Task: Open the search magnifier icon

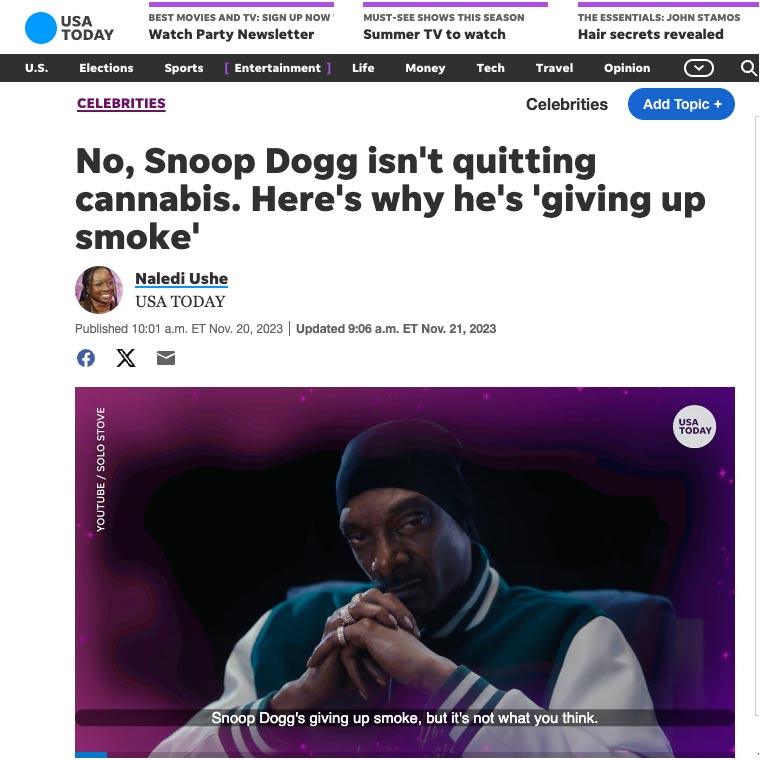Action: pos(748,68)
